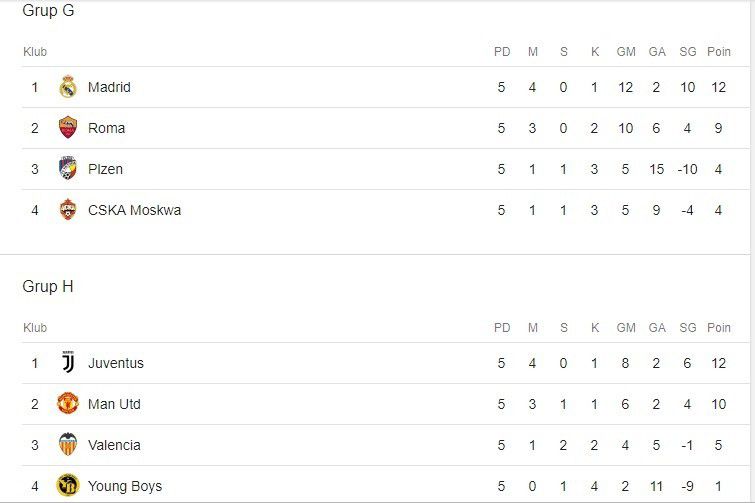Image resolution: width=755 pixels, height=503 pixels.
Task: Open the Madrid team link
Action: [x=109, y=87]
